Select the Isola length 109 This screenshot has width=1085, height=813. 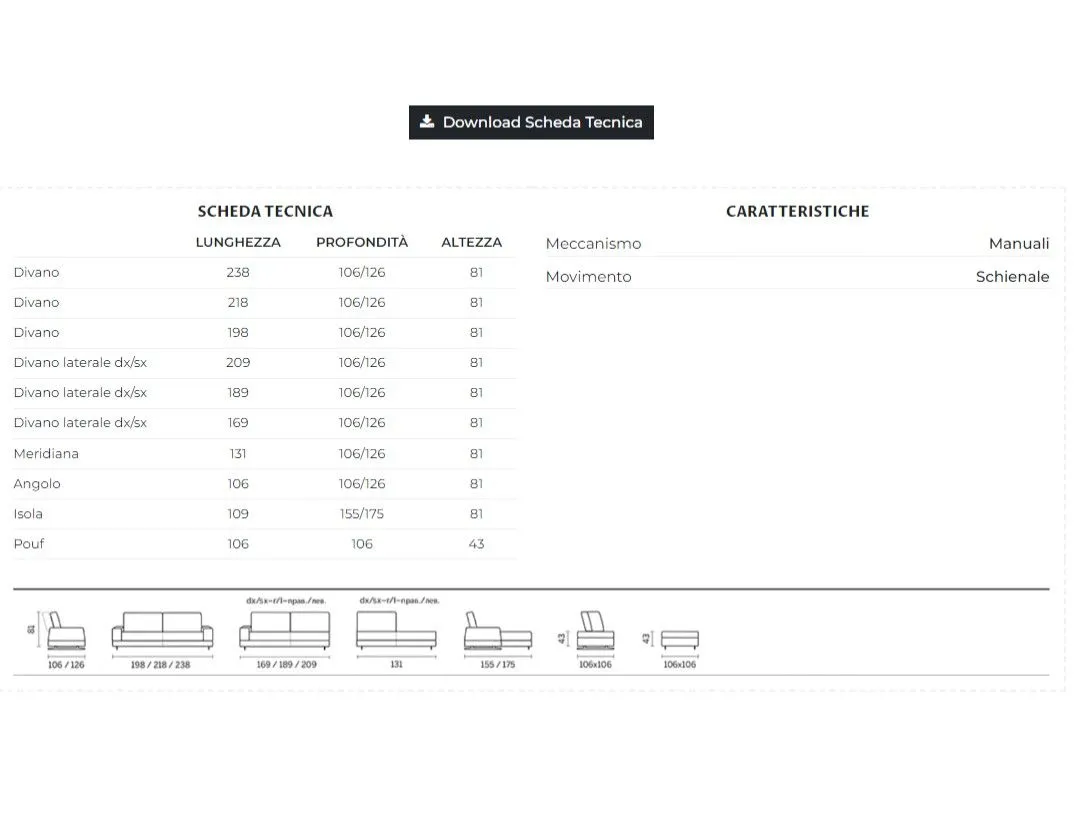(x=238, y=514)
